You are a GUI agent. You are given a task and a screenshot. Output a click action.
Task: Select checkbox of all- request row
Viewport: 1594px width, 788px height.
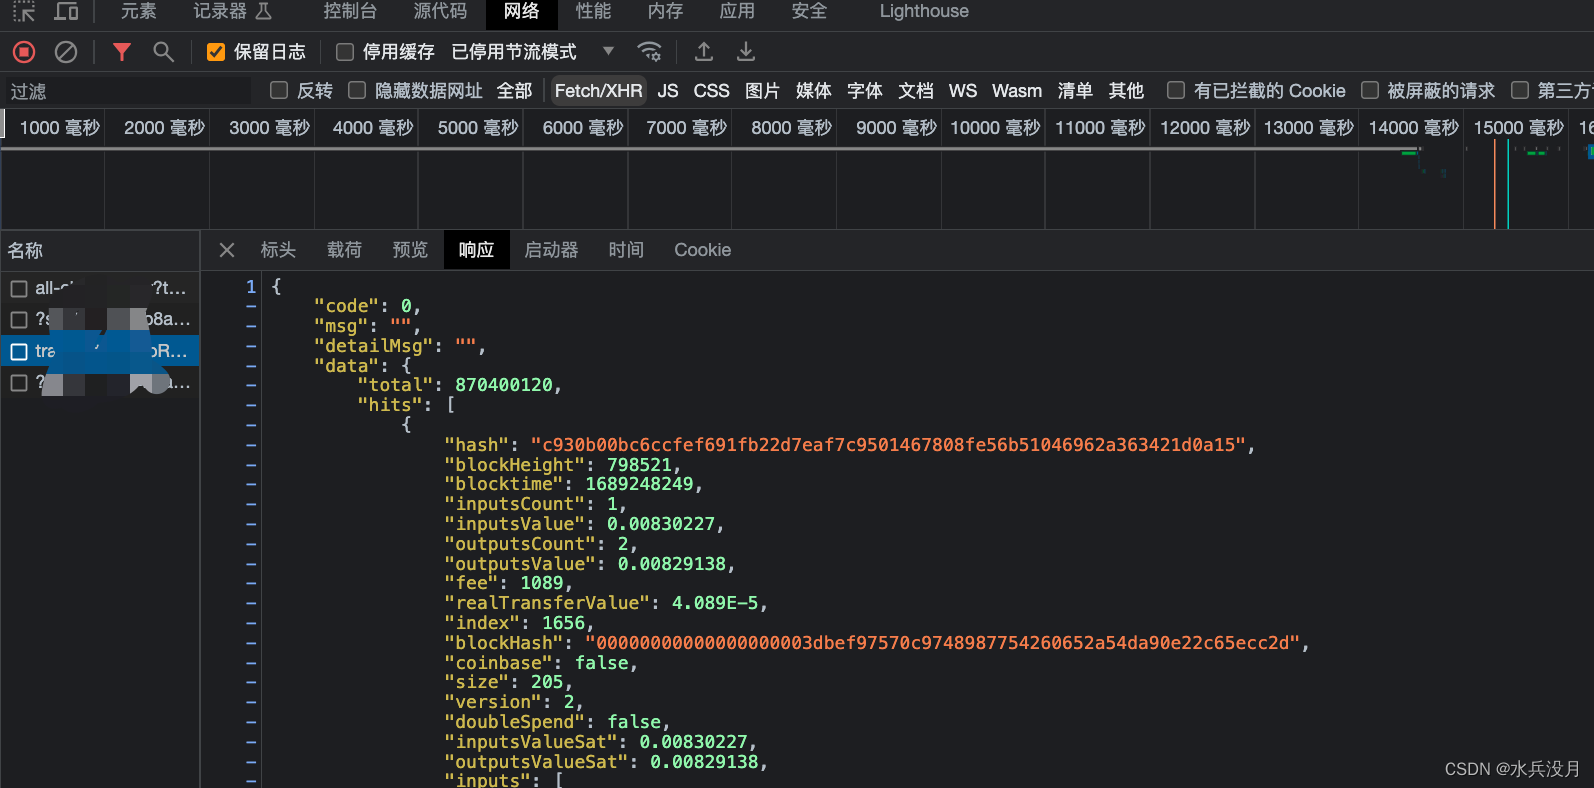pos(19,288)
